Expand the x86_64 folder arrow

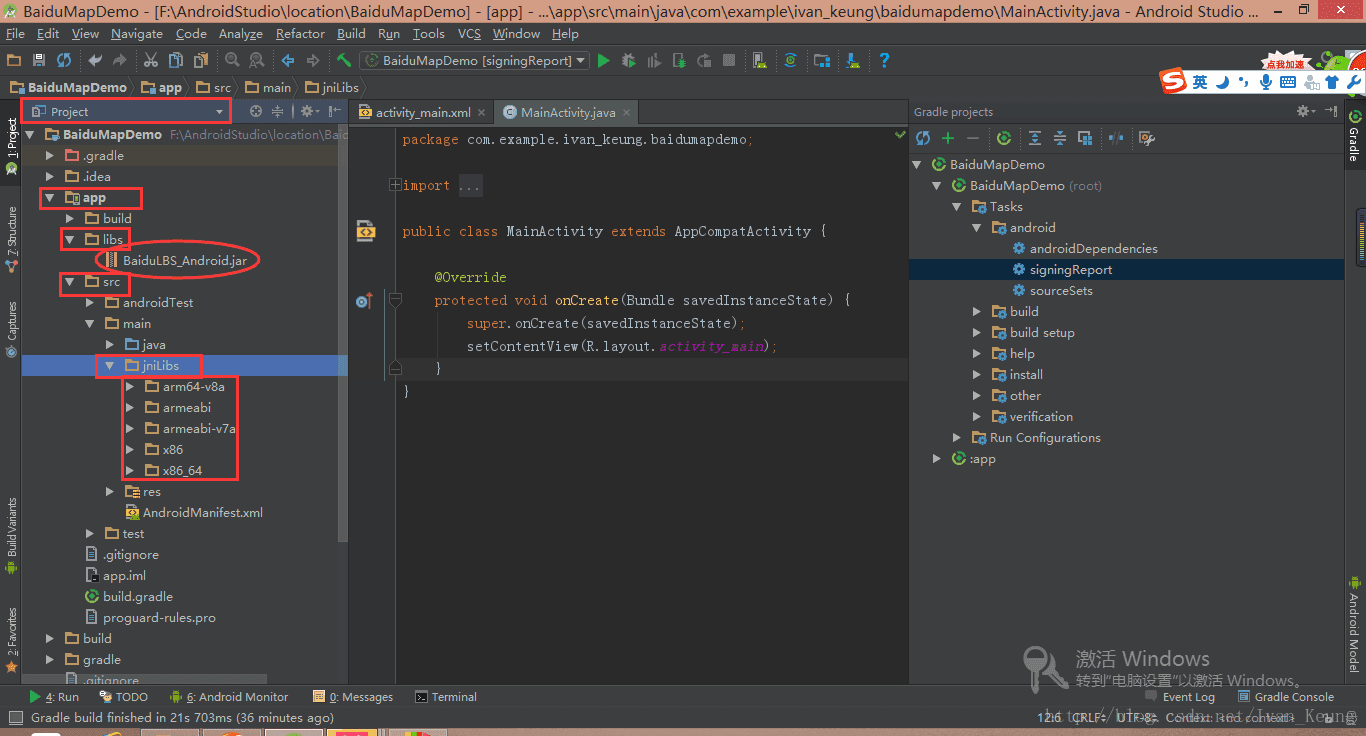130,471
